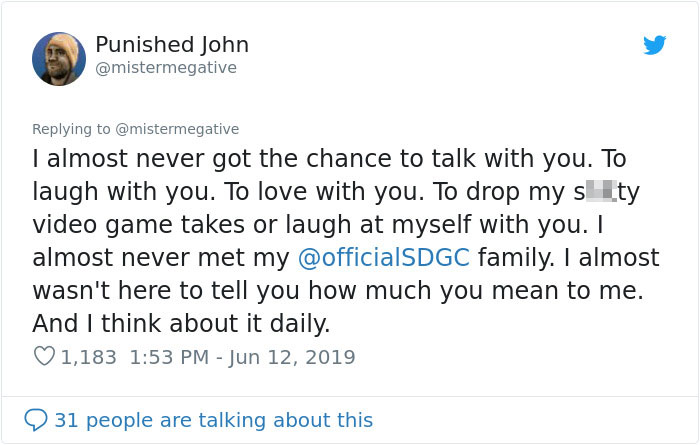Open the @mistermegative handle under the name
This screenshot has height=445, width=700.
point(166,68)
